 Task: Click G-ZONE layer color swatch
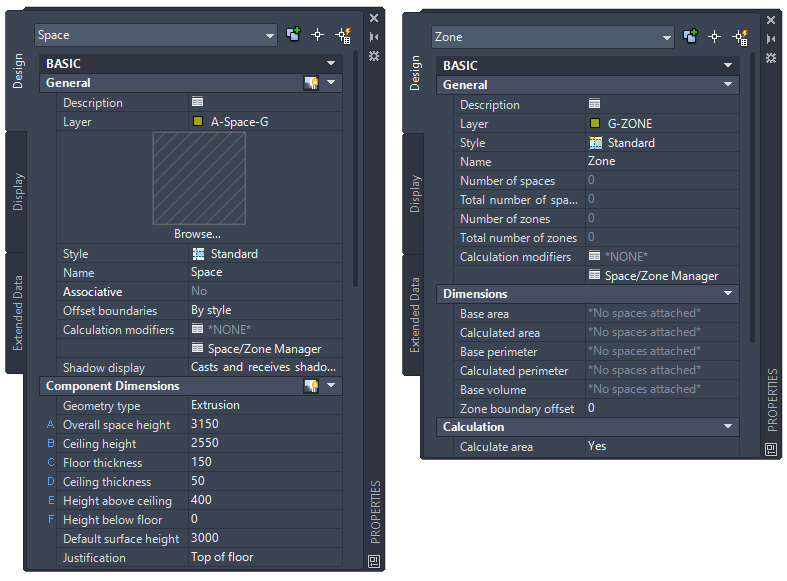point(595,123)
